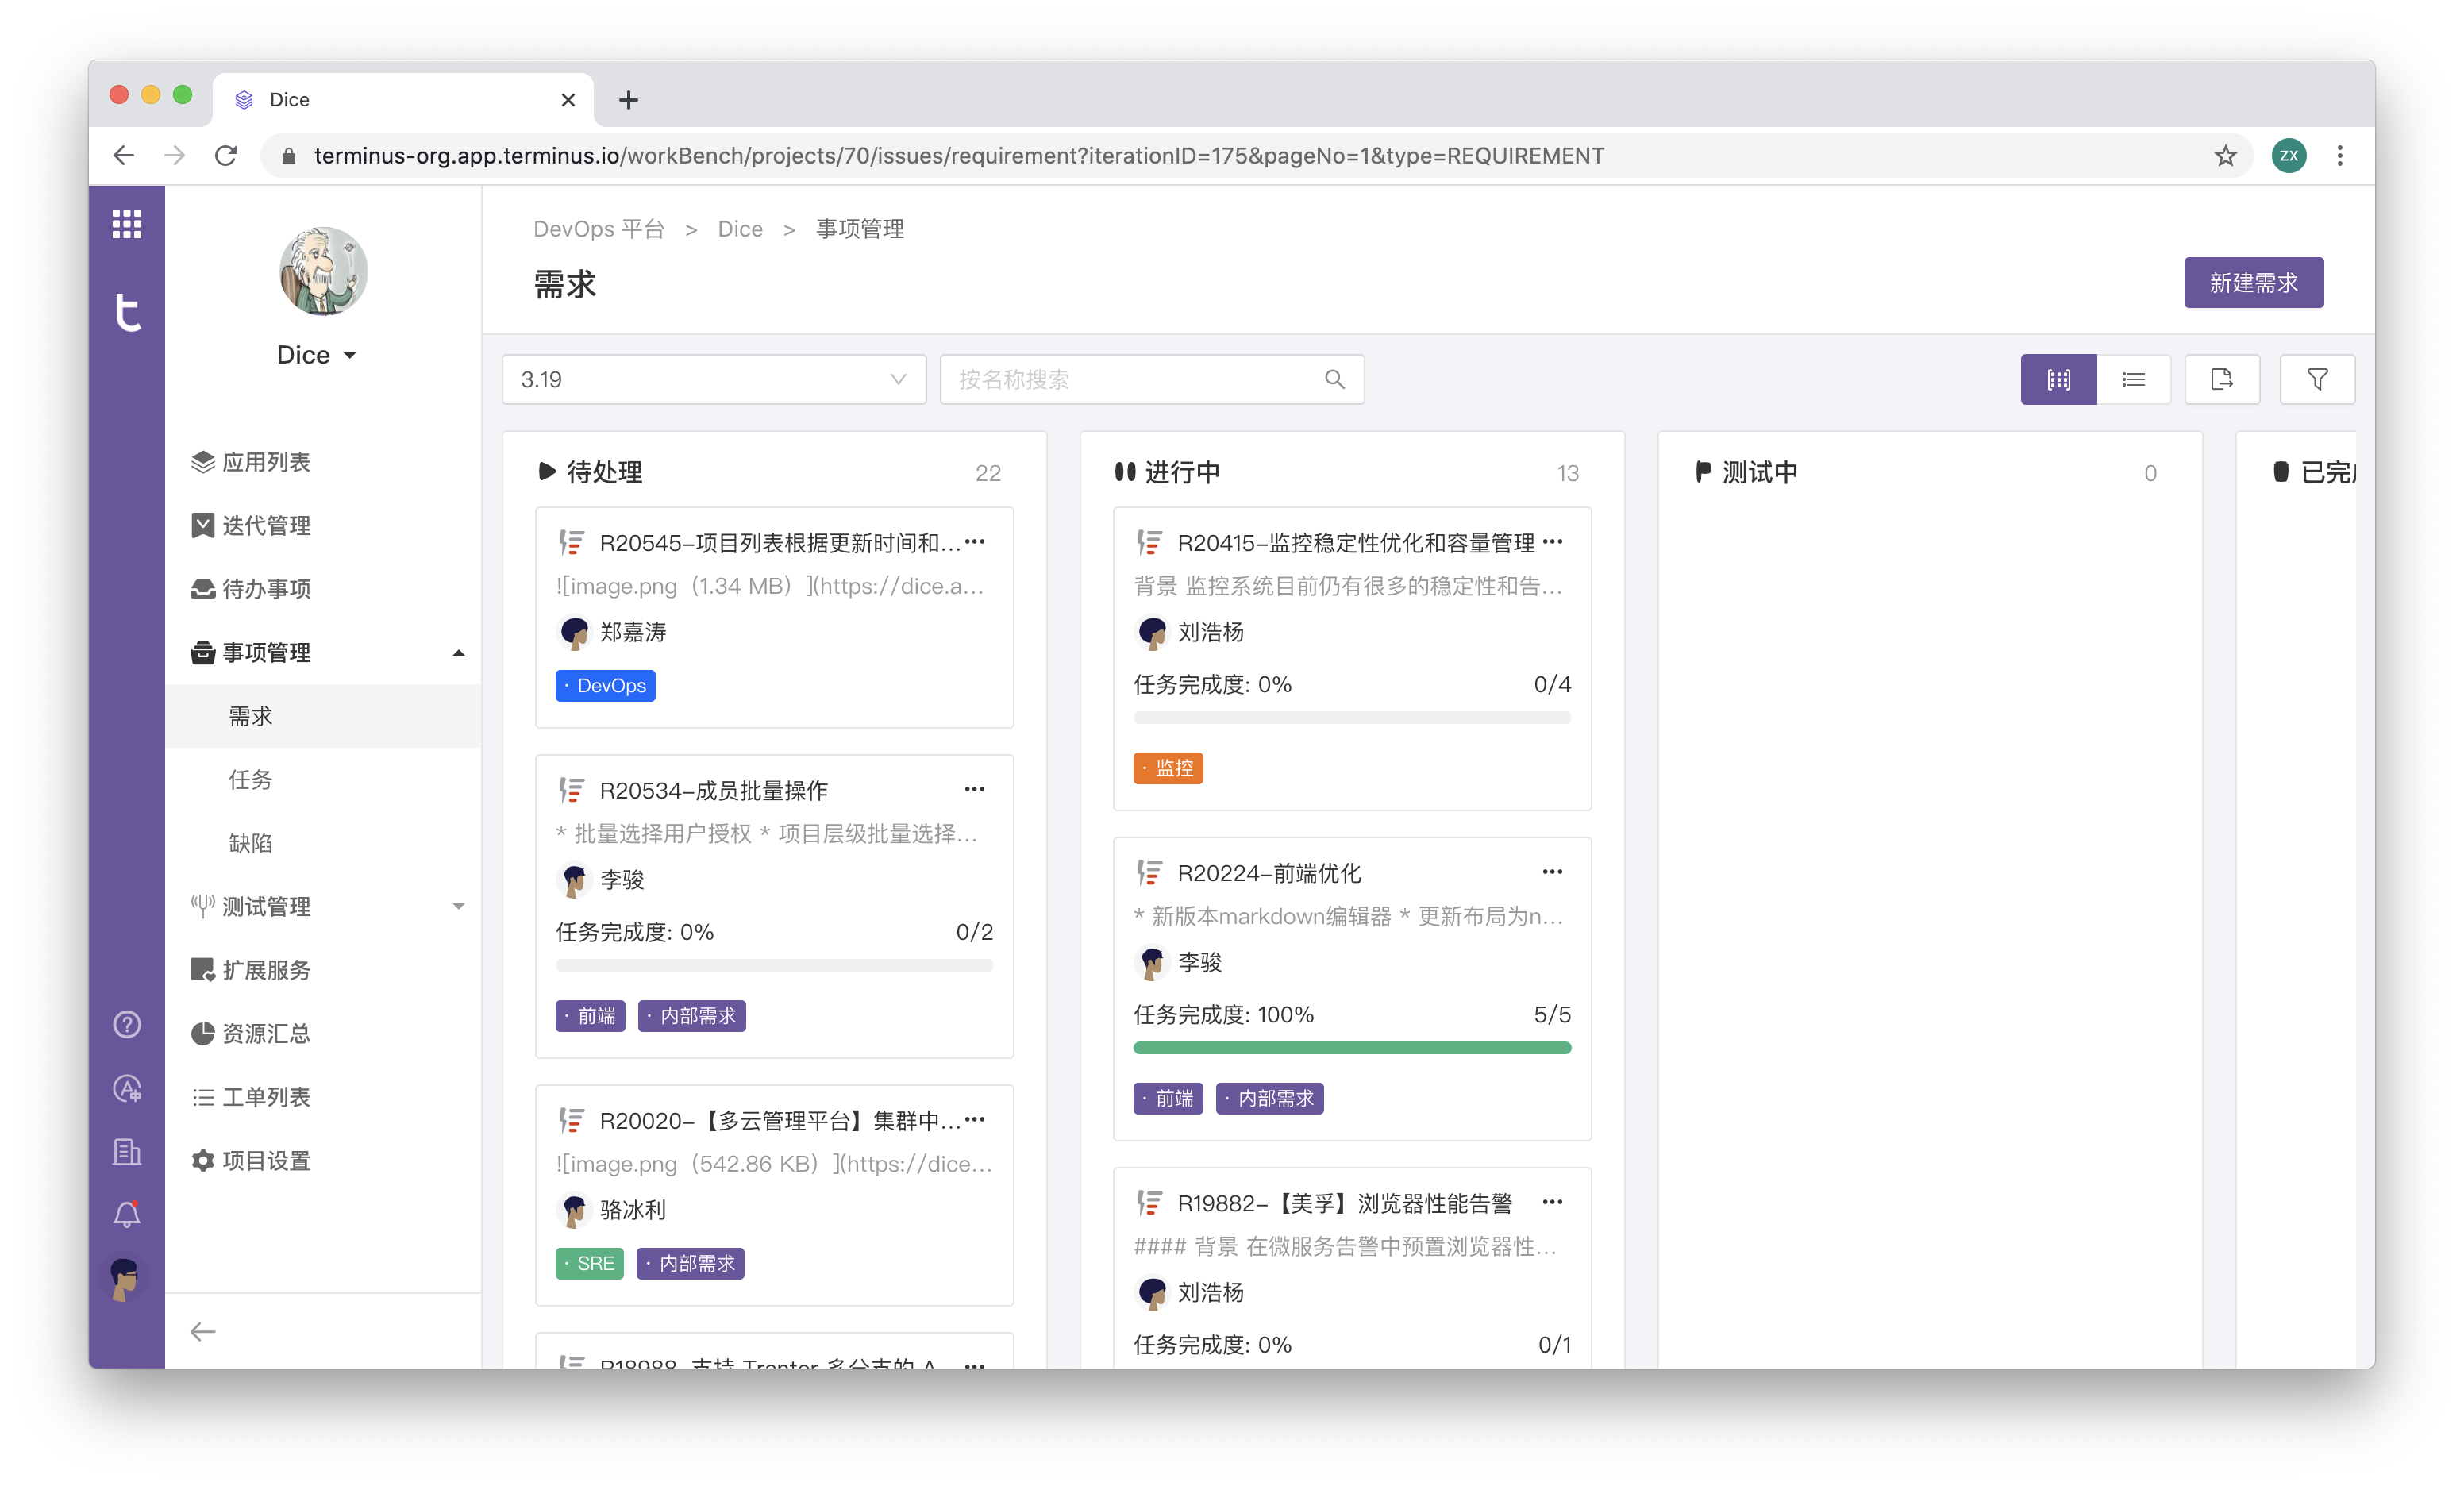The height and width of the screenshot is (1486, 2464).
Task: Reload the browser page
Action: [226, 156]
